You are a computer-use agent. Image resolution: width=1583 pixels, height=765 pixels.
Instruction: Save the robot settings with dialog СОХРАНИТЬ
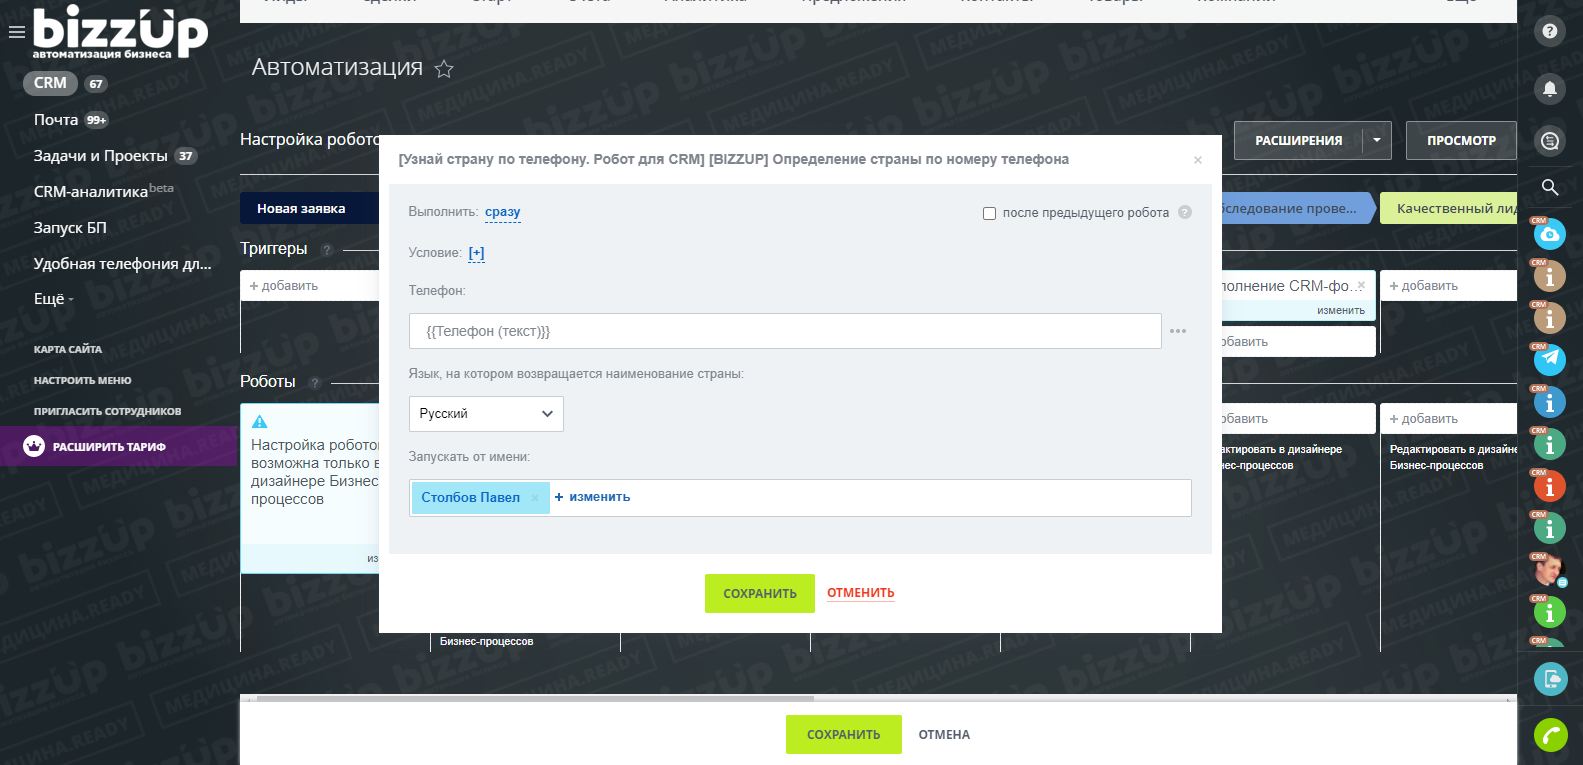(x=760, y=593)
